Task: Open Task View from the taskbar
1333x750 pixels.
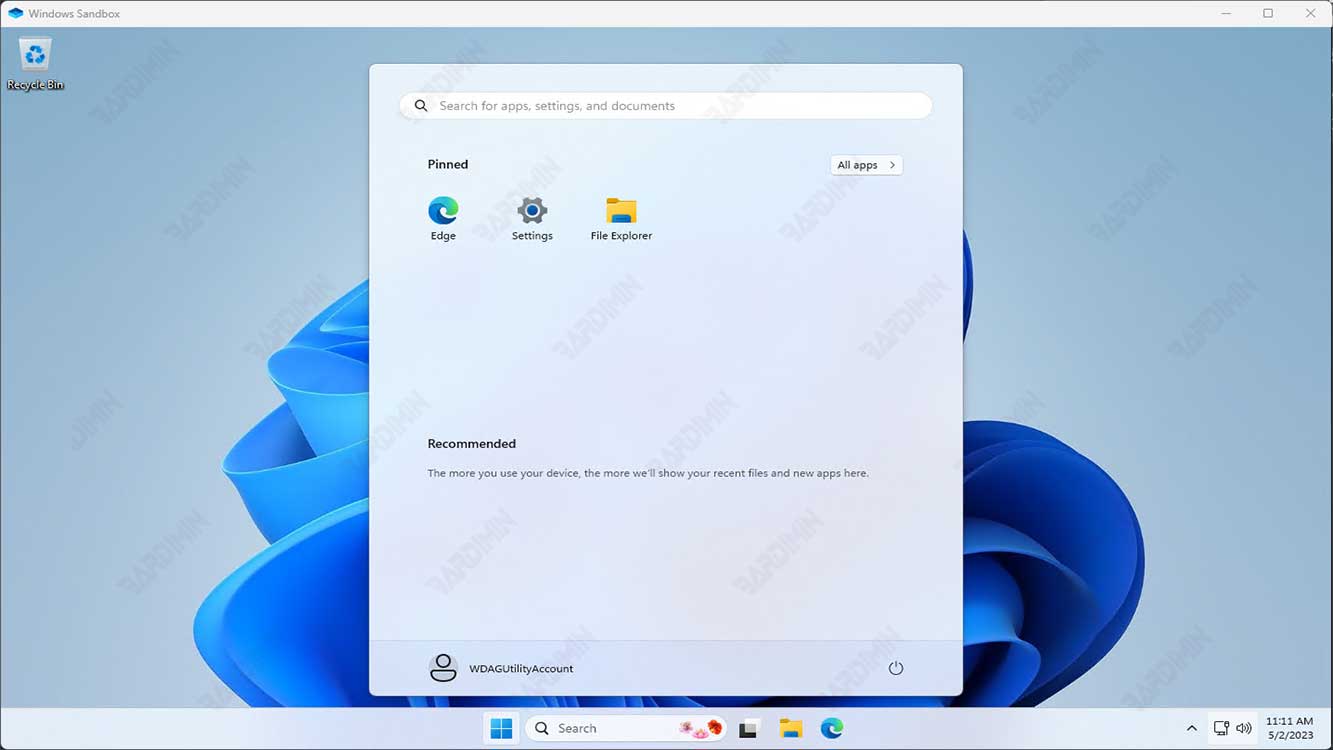Action: [x=748, y=728]
